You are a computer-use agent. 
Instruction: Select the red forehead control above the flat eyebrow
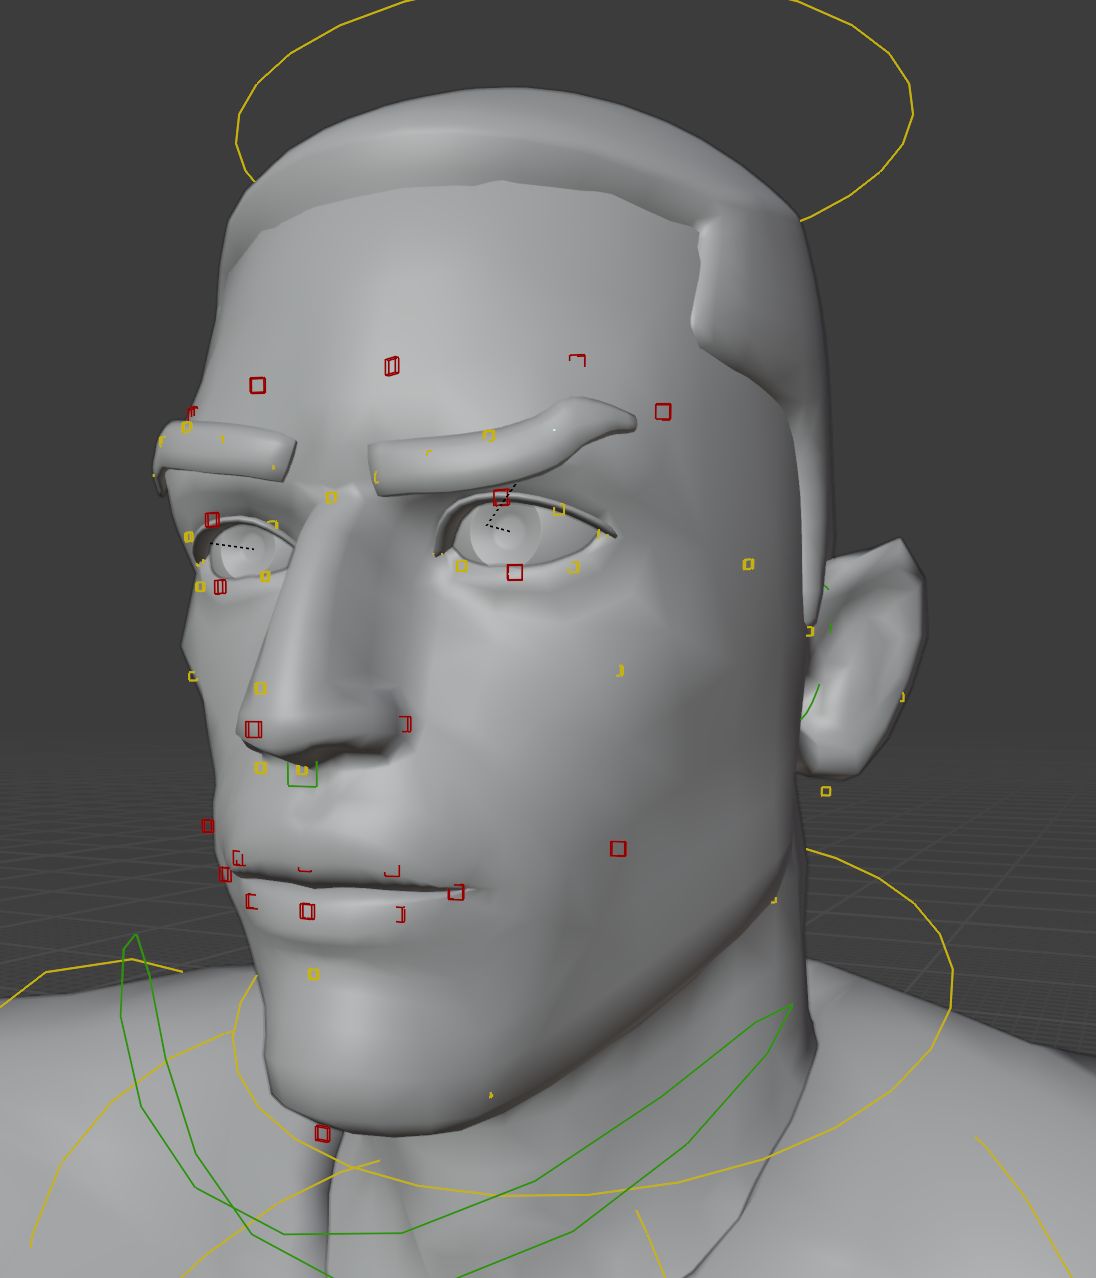[257, 385]
